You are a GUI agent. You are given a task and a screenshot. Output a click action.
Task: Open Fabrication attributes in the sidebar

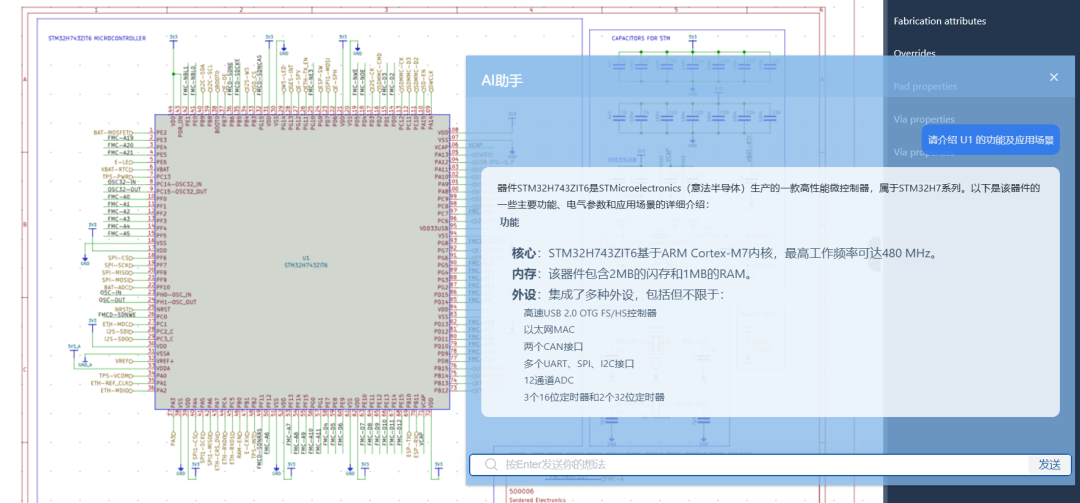tap(939, 21)
